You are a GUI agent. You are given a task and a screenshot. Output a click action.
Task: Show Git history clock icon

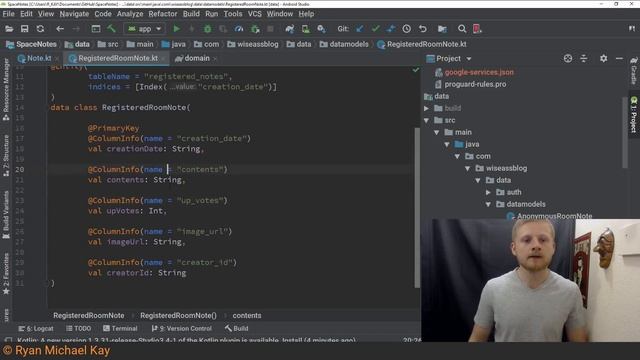coord(407,29)
